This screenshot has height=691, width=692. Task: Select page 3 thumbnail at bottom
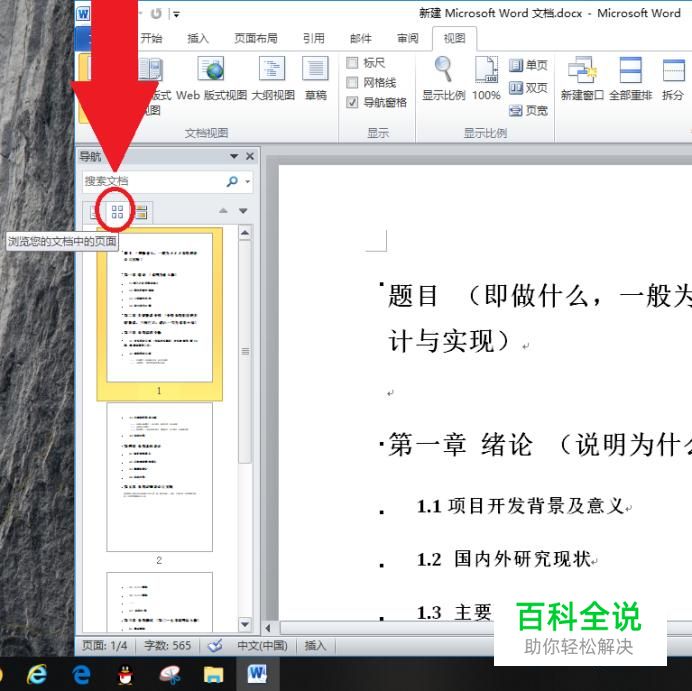[159, 602]
